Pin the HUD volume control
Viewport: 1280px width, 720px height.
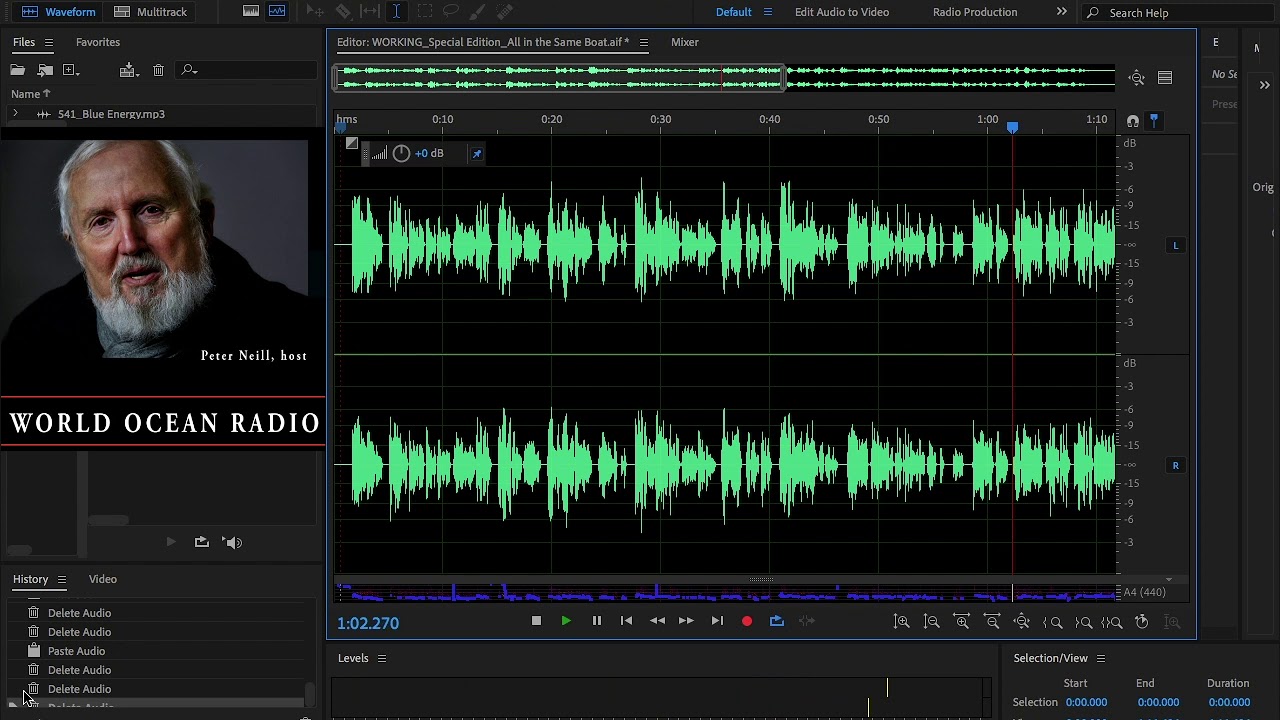click(x=477, y=153)
